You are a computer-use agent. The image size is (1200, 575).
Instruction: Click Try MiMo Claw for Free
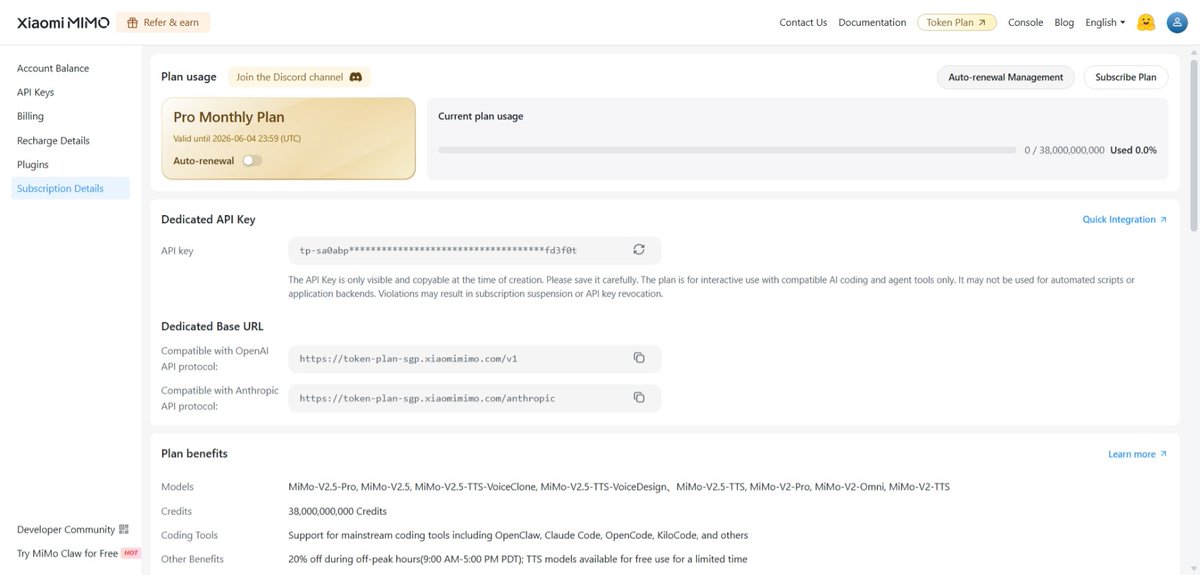coord(67,553)
